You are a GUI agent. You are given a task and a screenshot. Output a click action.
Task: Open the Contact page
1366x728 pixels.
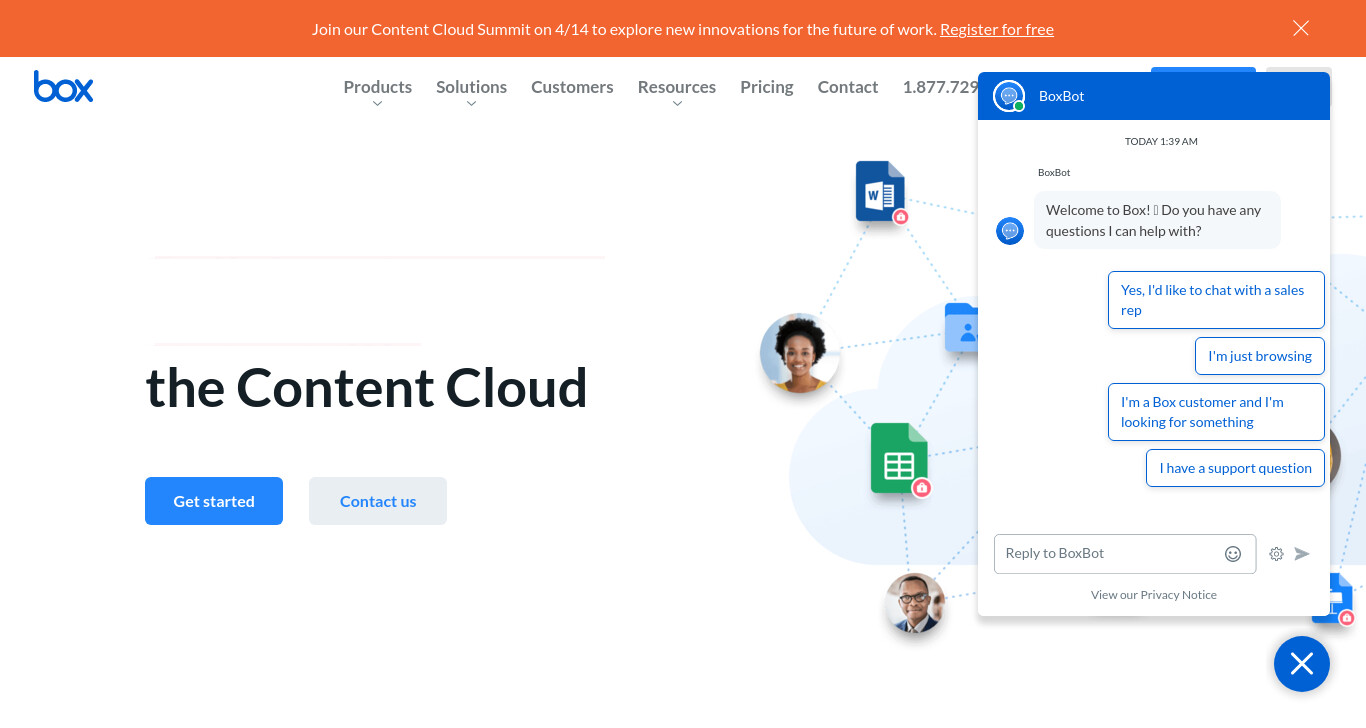coord(848,87)
